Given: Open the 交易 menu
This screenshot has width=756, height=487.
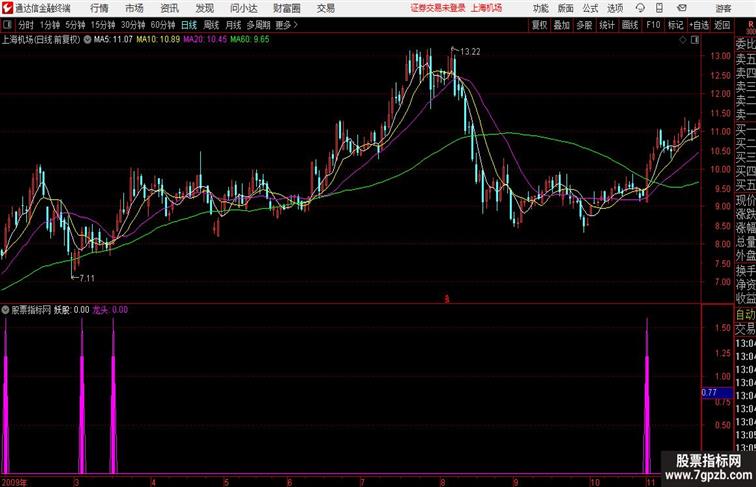Looking at the screenshot, I should point(325,8).
